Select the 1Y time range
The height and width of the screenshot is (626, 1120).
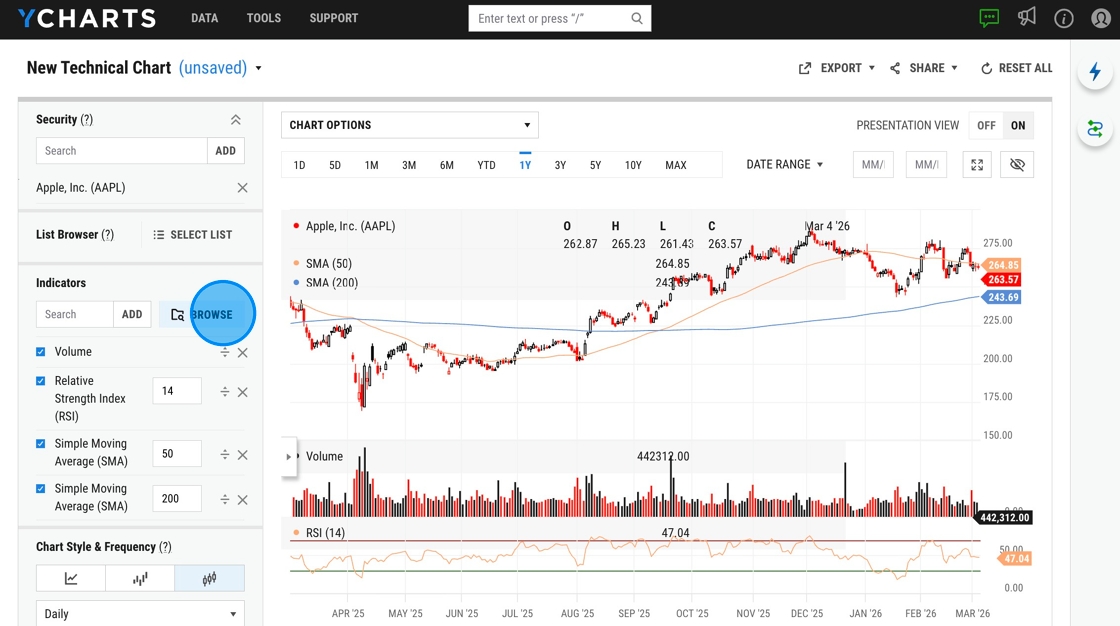tap(525, 165)
